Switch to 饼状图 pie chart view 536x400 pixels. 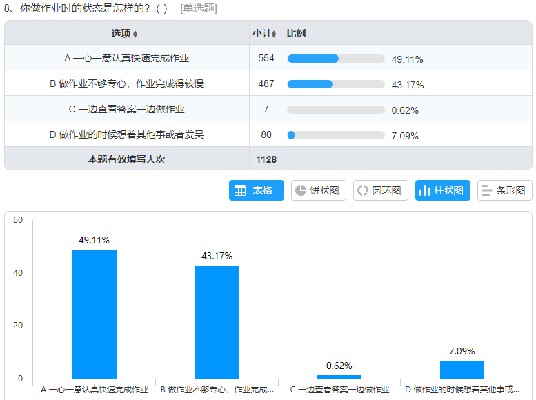click(318, 190)
